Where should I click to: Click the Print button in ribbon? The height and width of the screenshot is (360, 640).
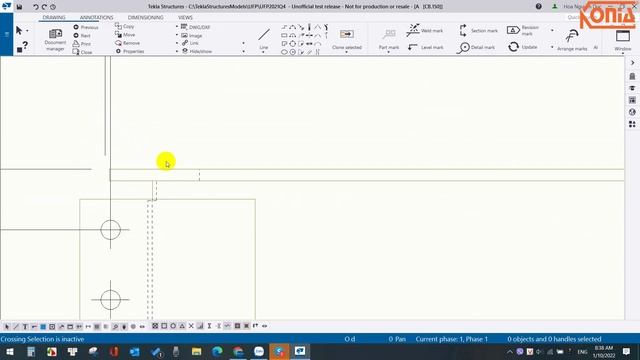pyautogui.click(x=82, y=44)
